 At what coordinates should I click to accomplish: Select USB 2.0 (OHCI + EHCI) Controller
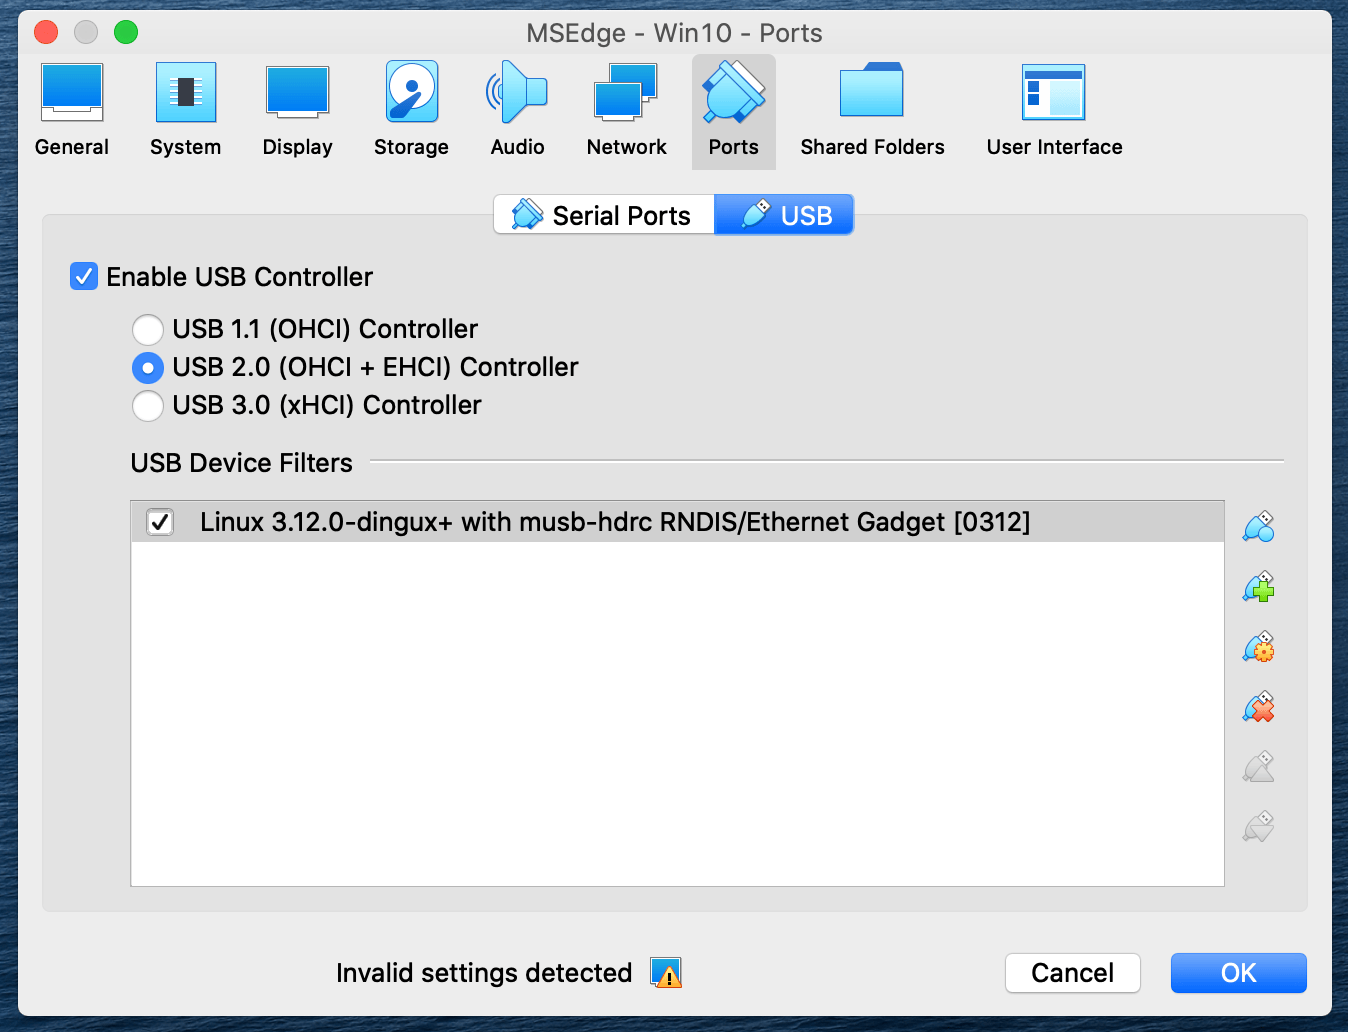(x=148, y=367)
